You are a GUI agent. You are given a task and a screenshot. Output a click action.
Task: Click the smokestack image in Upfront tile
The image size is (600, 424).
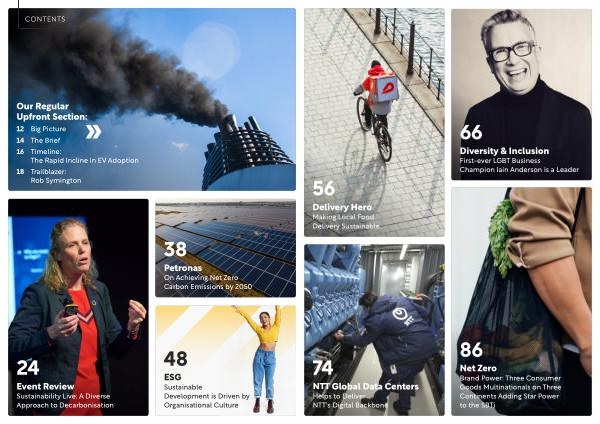(x=248, y=153)
